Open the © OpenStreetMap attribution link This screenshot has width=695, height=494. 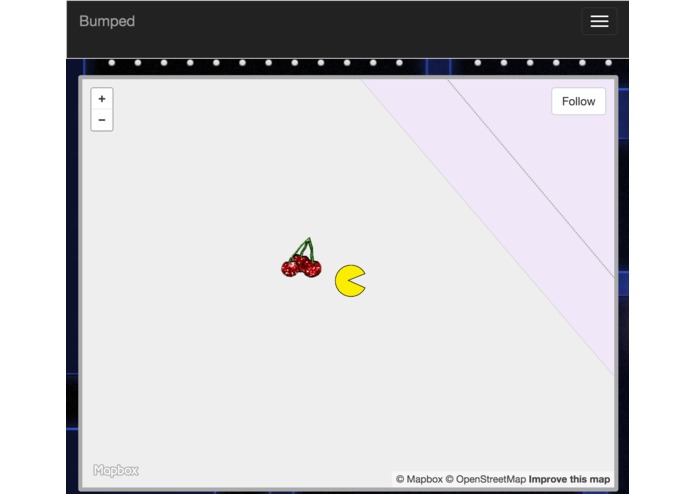point(485,479)
